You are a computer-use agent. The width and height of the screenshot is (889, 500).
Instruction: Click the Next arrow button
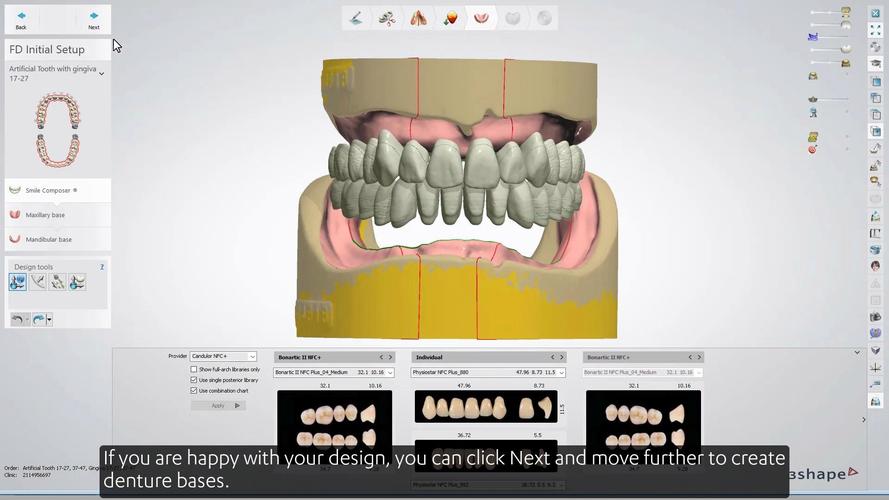point(93,18)
